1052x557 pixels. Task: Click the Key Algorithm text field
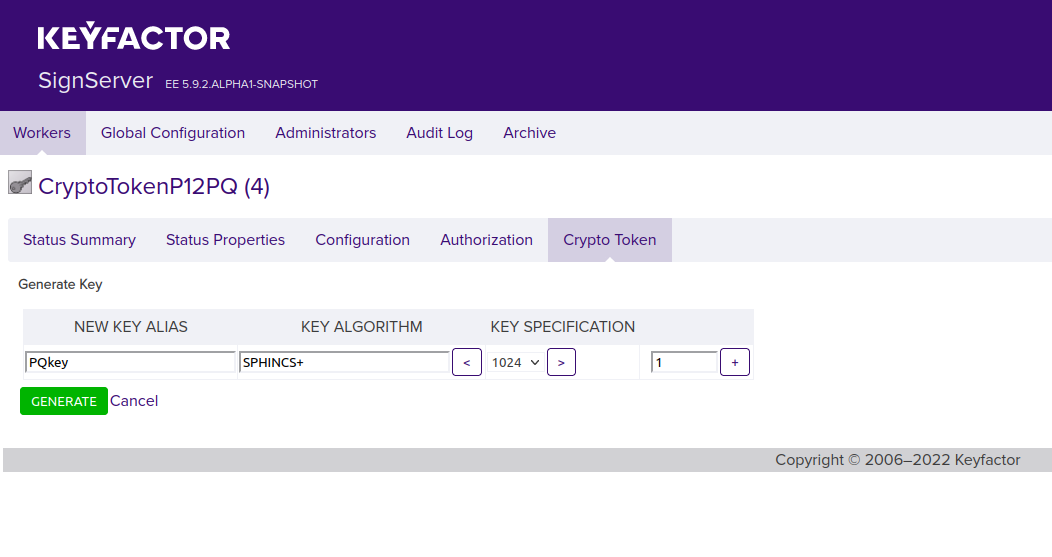[344, 362]
